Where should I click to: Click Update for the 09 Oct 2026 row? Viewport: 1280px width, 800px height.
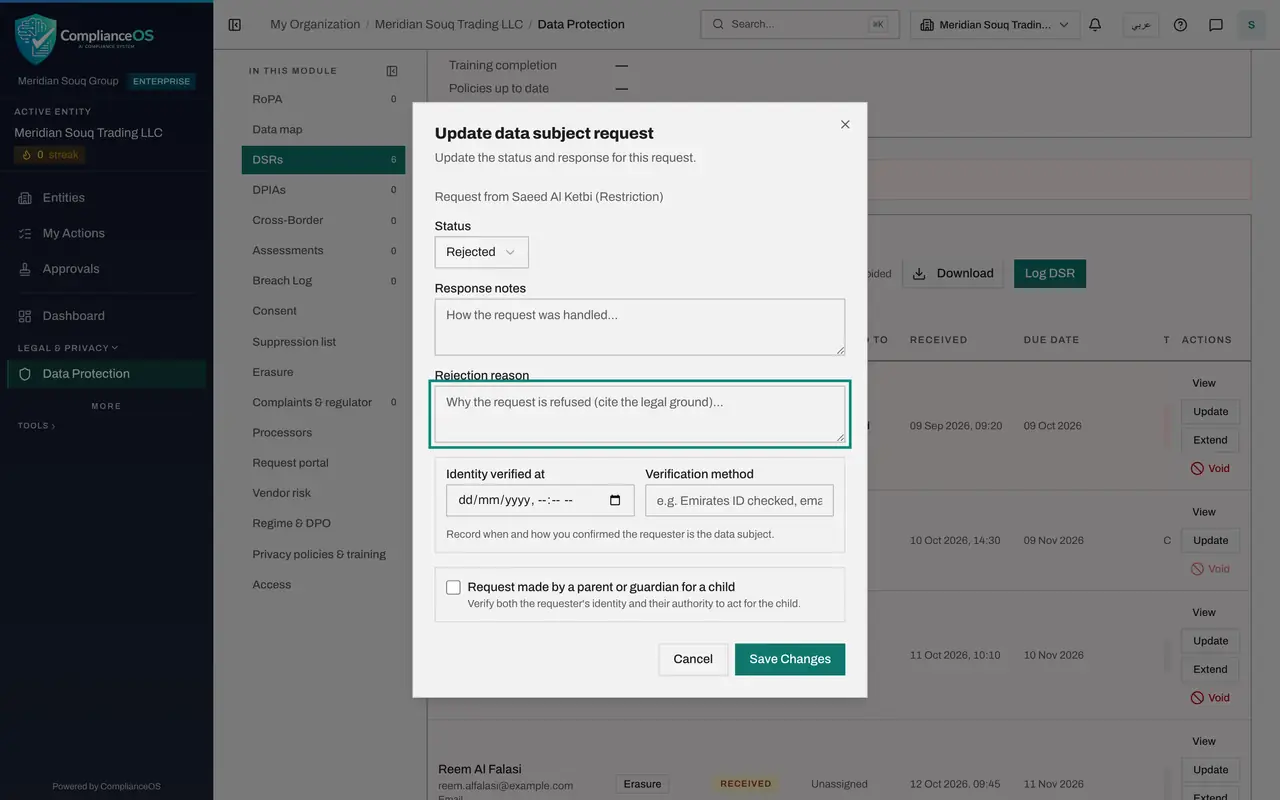(1210, 412)
